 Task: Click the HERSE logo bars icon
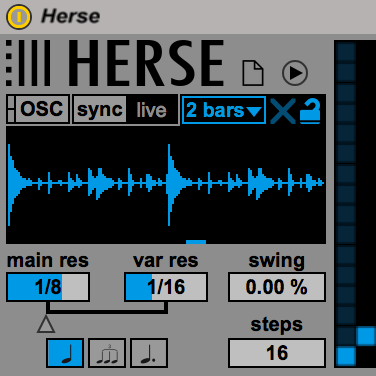(28, 63)
